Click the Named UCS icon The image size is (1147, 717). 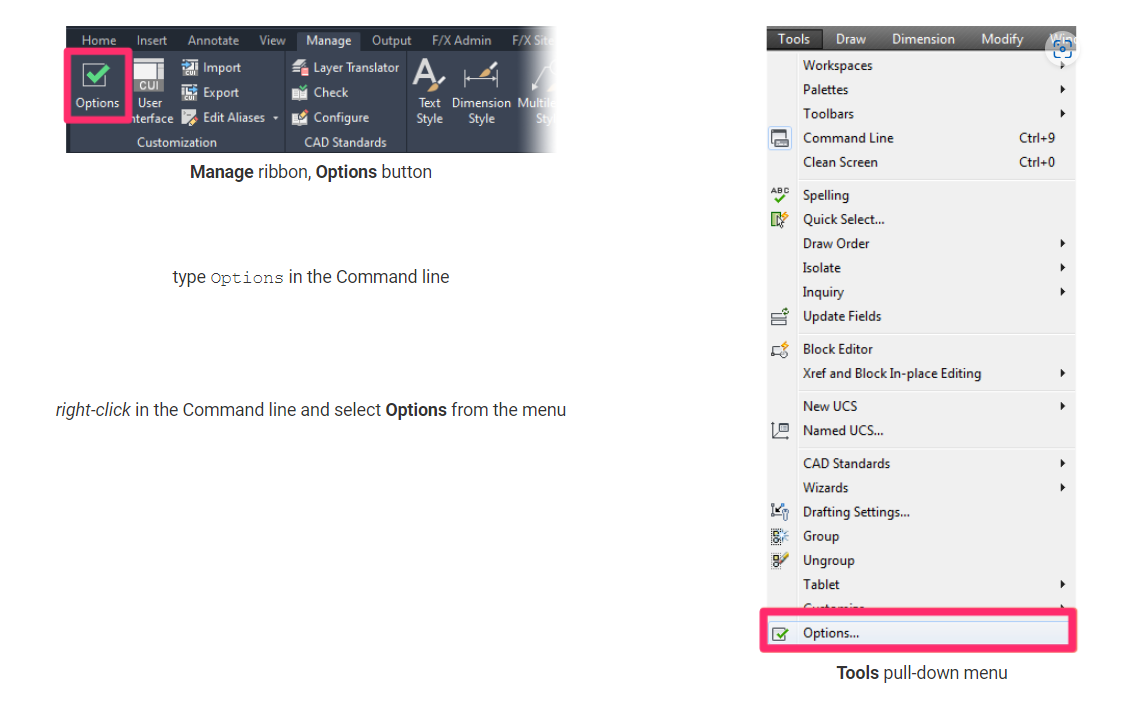780,431
